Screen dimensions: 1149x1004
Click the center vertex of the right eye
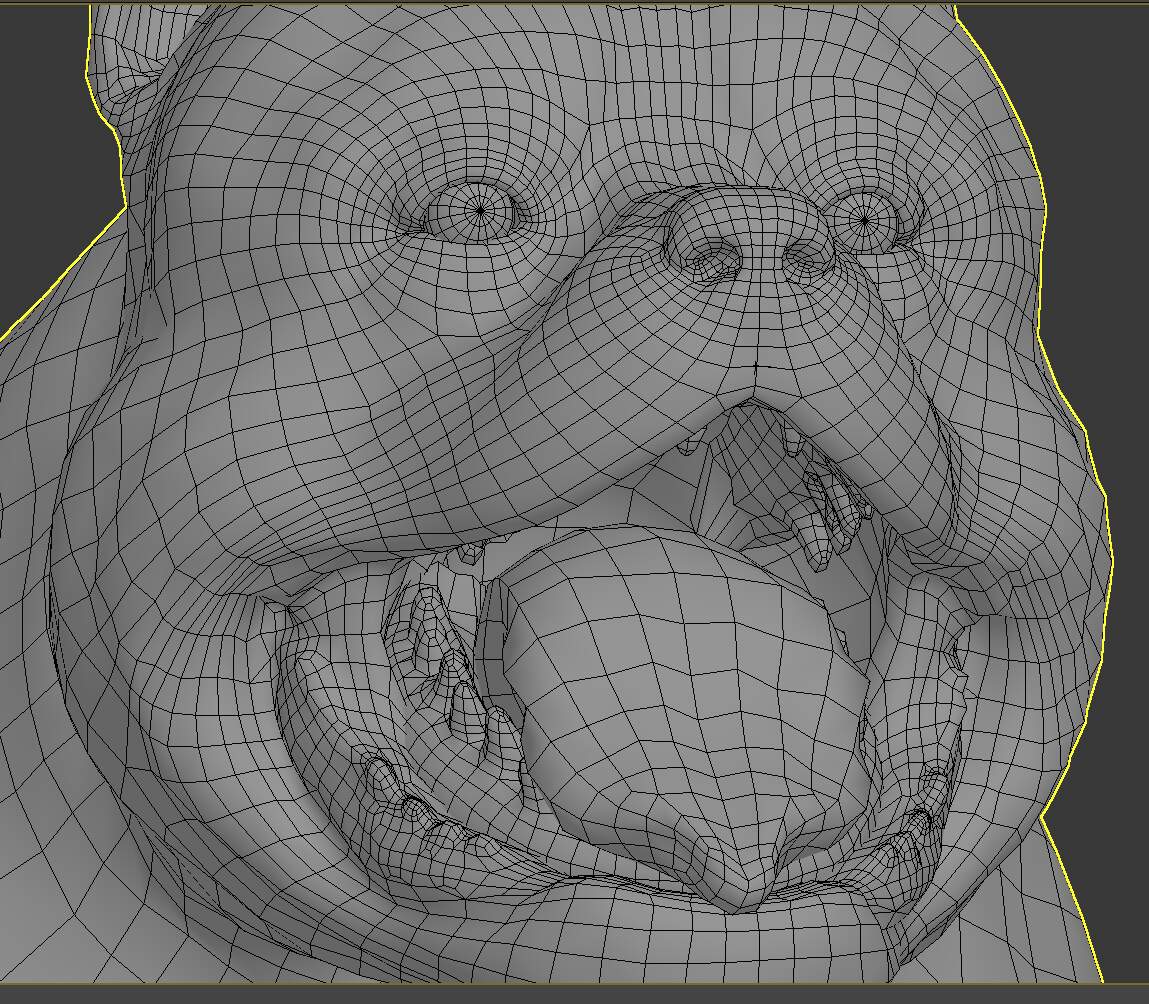865,220
